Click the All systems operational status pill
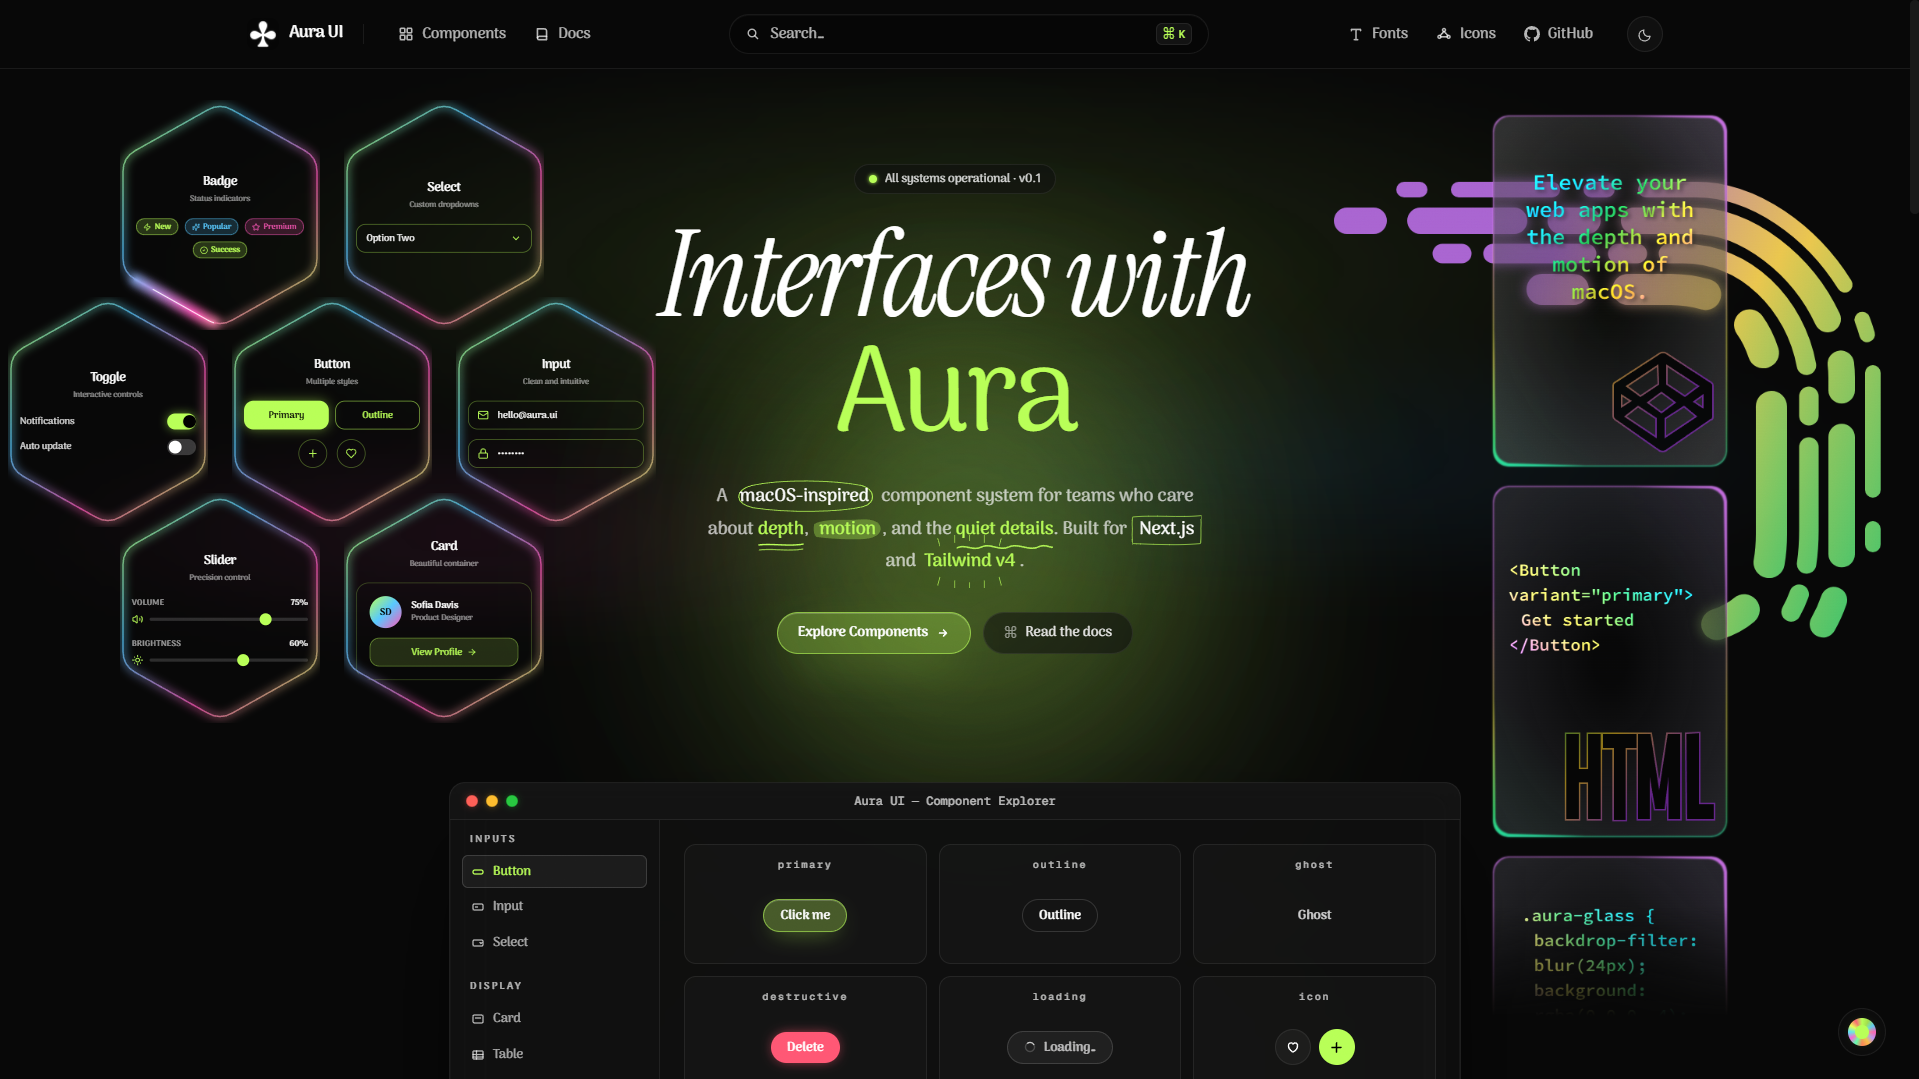 [954, 179]
